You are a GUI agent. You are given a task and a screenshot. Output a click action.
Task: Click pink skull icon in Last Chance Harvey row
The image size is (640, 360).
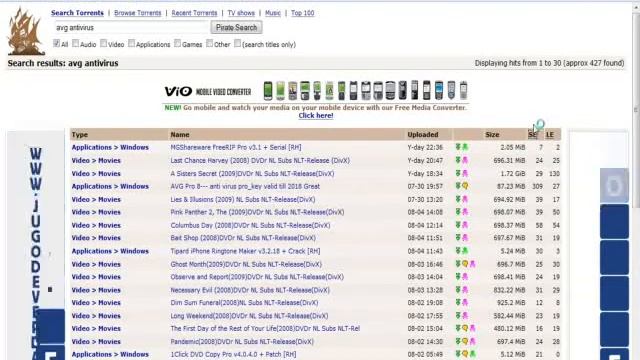pos(465,160)
